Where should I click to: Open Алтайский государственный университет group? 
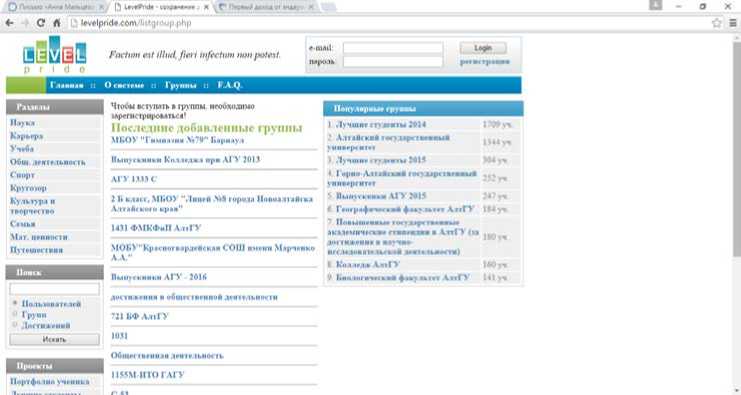[388, 142]
